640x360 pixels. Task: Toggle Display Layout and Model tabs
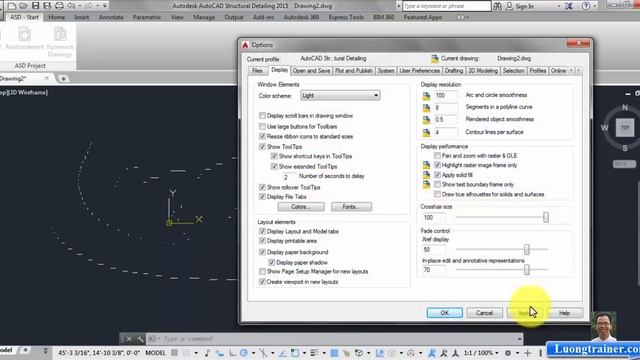(x=262, y=231)
